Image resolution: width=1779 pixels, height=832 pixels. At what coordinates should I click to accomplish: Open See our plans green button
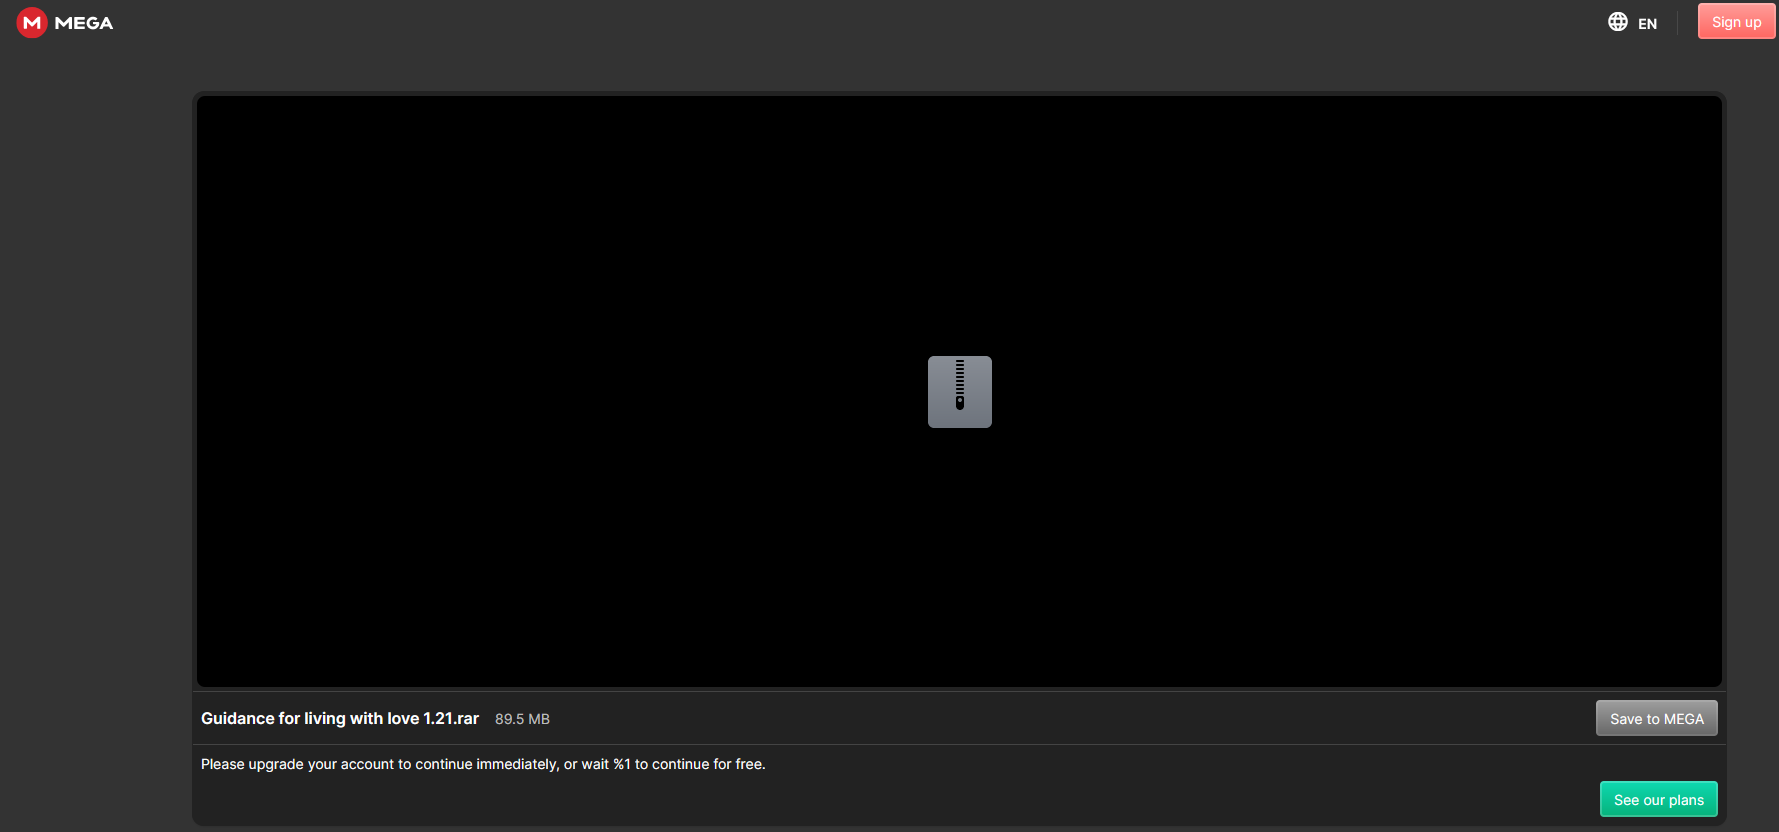click(1658, 799)
